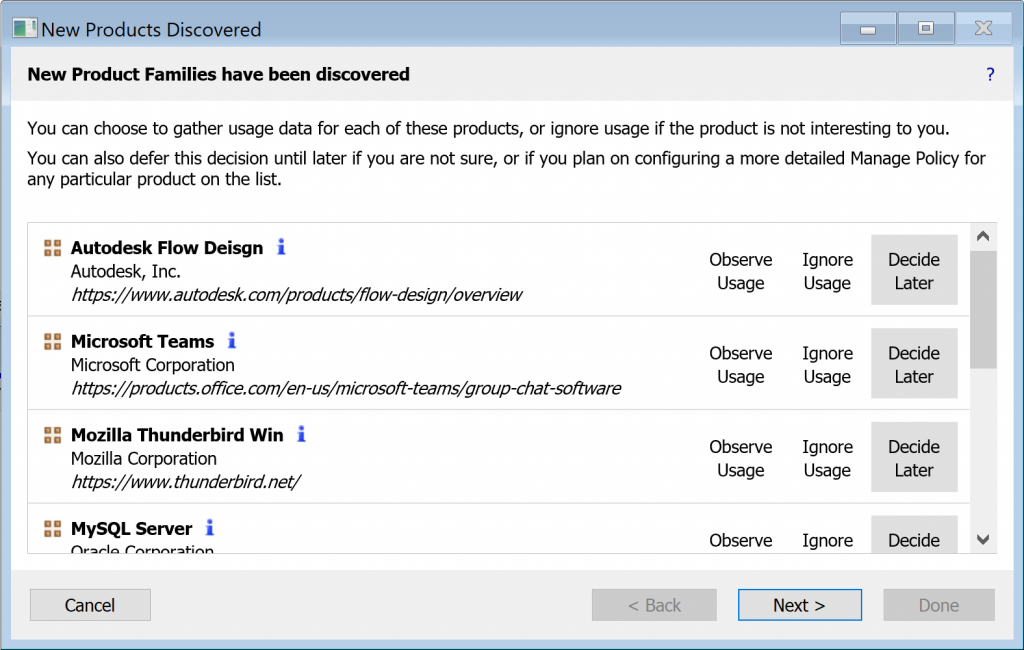Click the product list scroll down arrow
The image size is (1024, 650).
(x=983, y=540)
